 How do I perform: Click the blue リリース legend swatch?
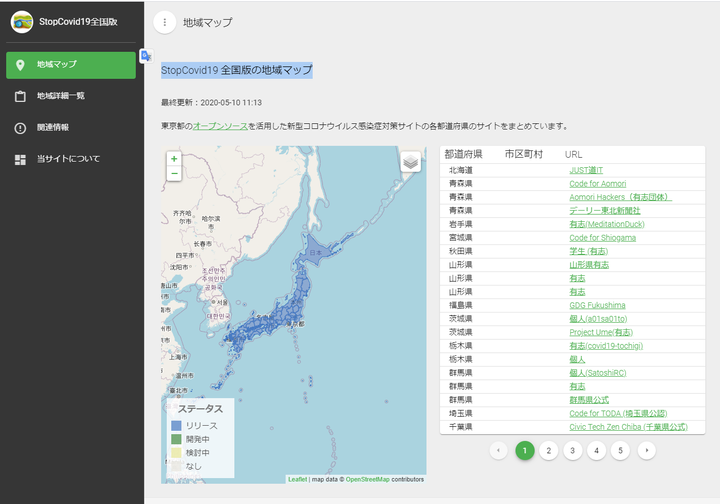point(176,426)
